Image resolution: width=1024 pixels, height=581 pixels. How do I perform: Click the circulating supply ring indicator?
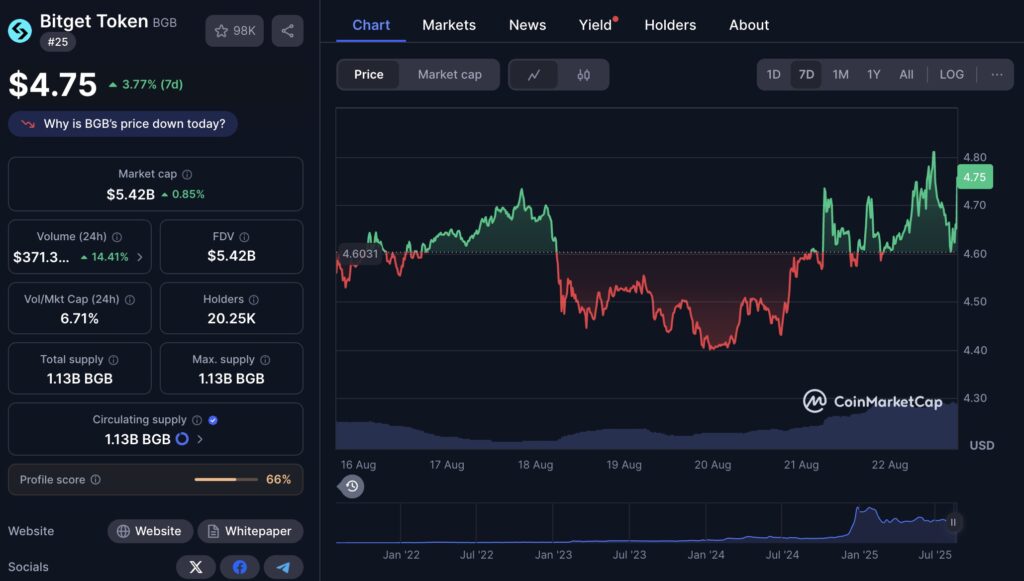[x=182, y=439]
